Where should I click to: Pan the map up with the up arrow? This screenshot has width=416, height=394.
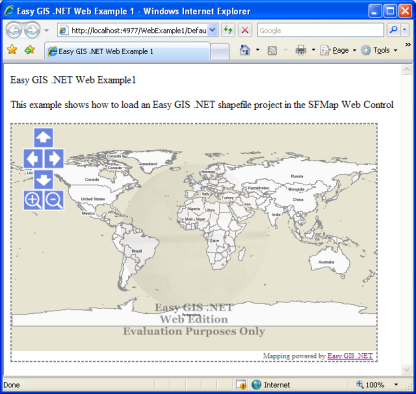43,137
